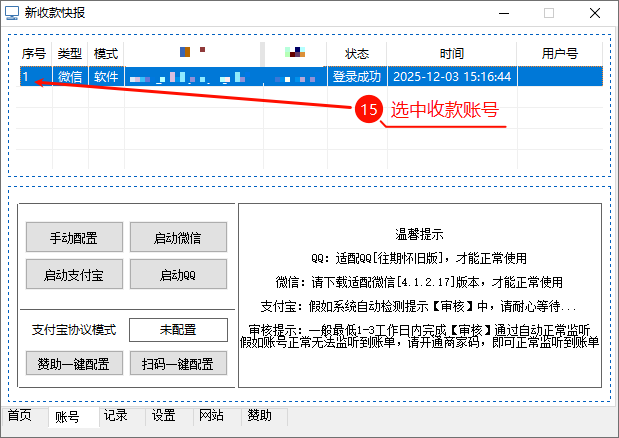
Task: Click the app icon in title bar
Action: coord(12,13)
